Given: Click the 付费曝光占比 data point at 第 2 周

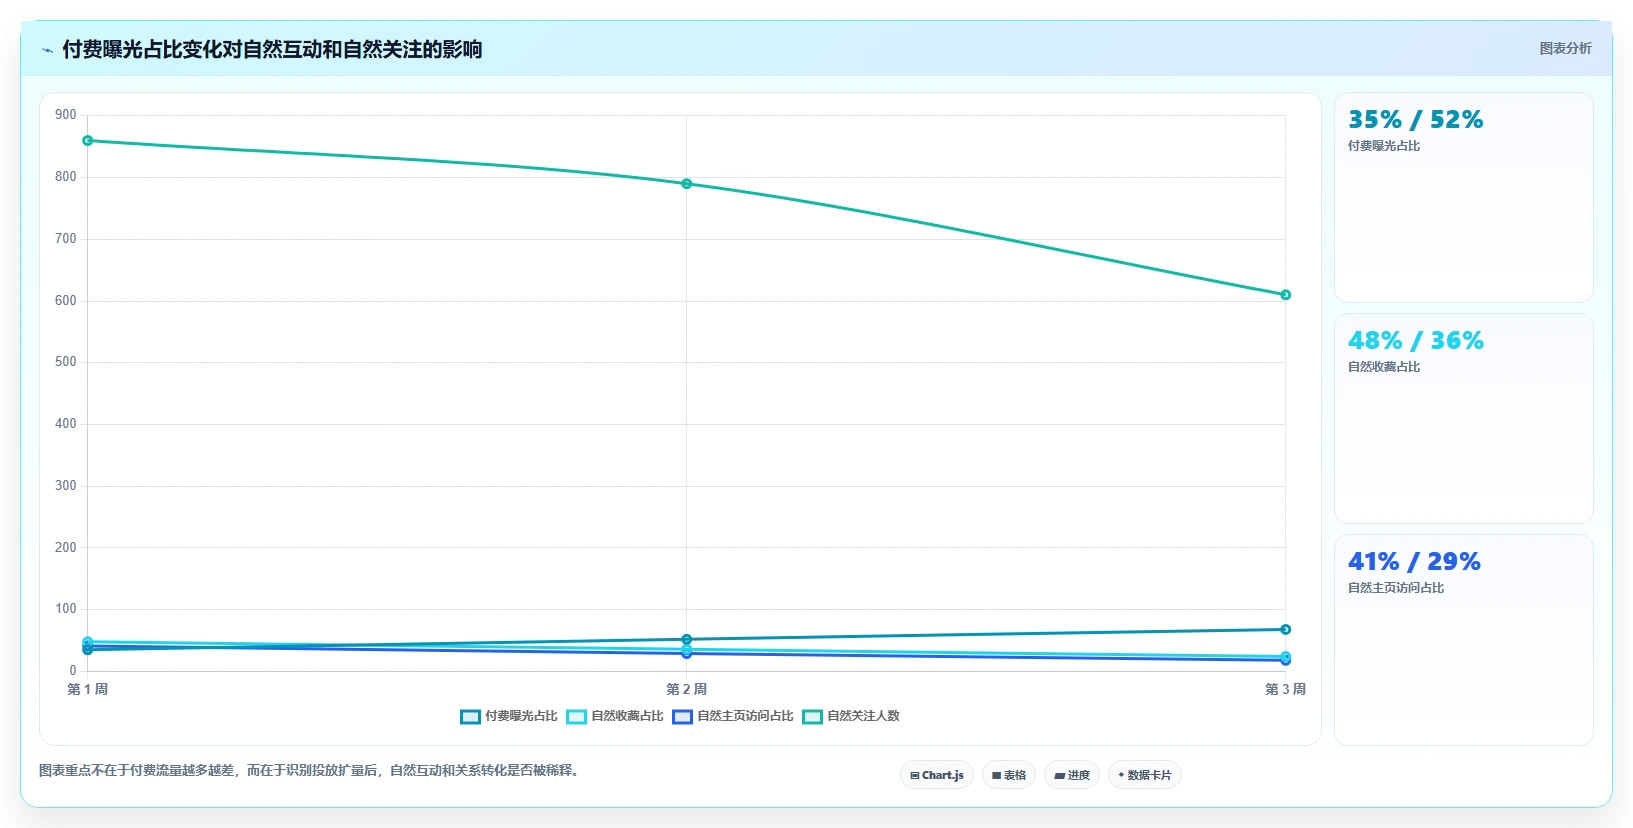Looking at the screenshot, I should pyautogui.click(x=687, y=640).
